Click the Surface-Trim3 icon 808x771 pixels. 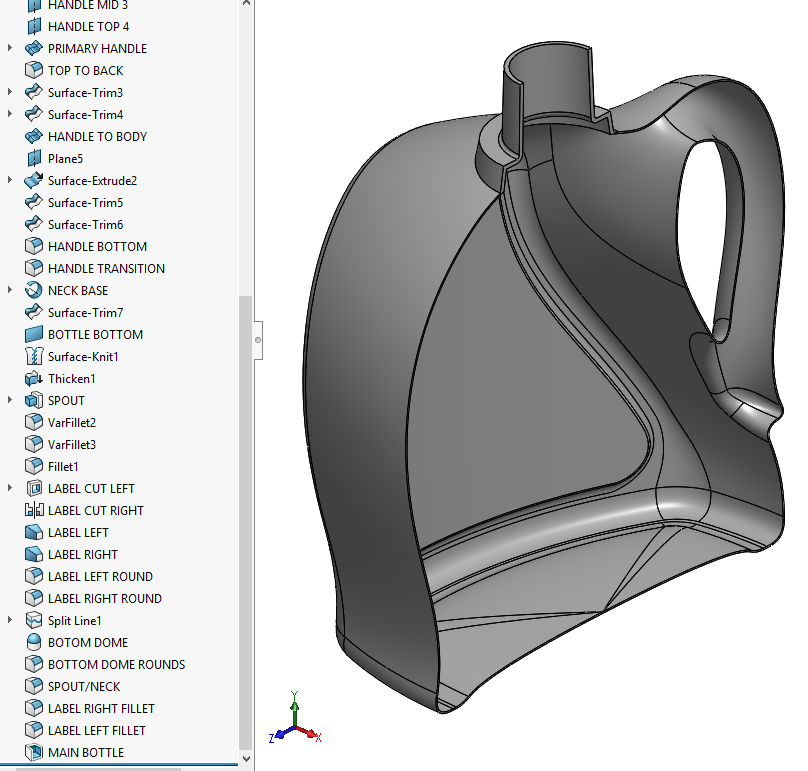(33, 93)
